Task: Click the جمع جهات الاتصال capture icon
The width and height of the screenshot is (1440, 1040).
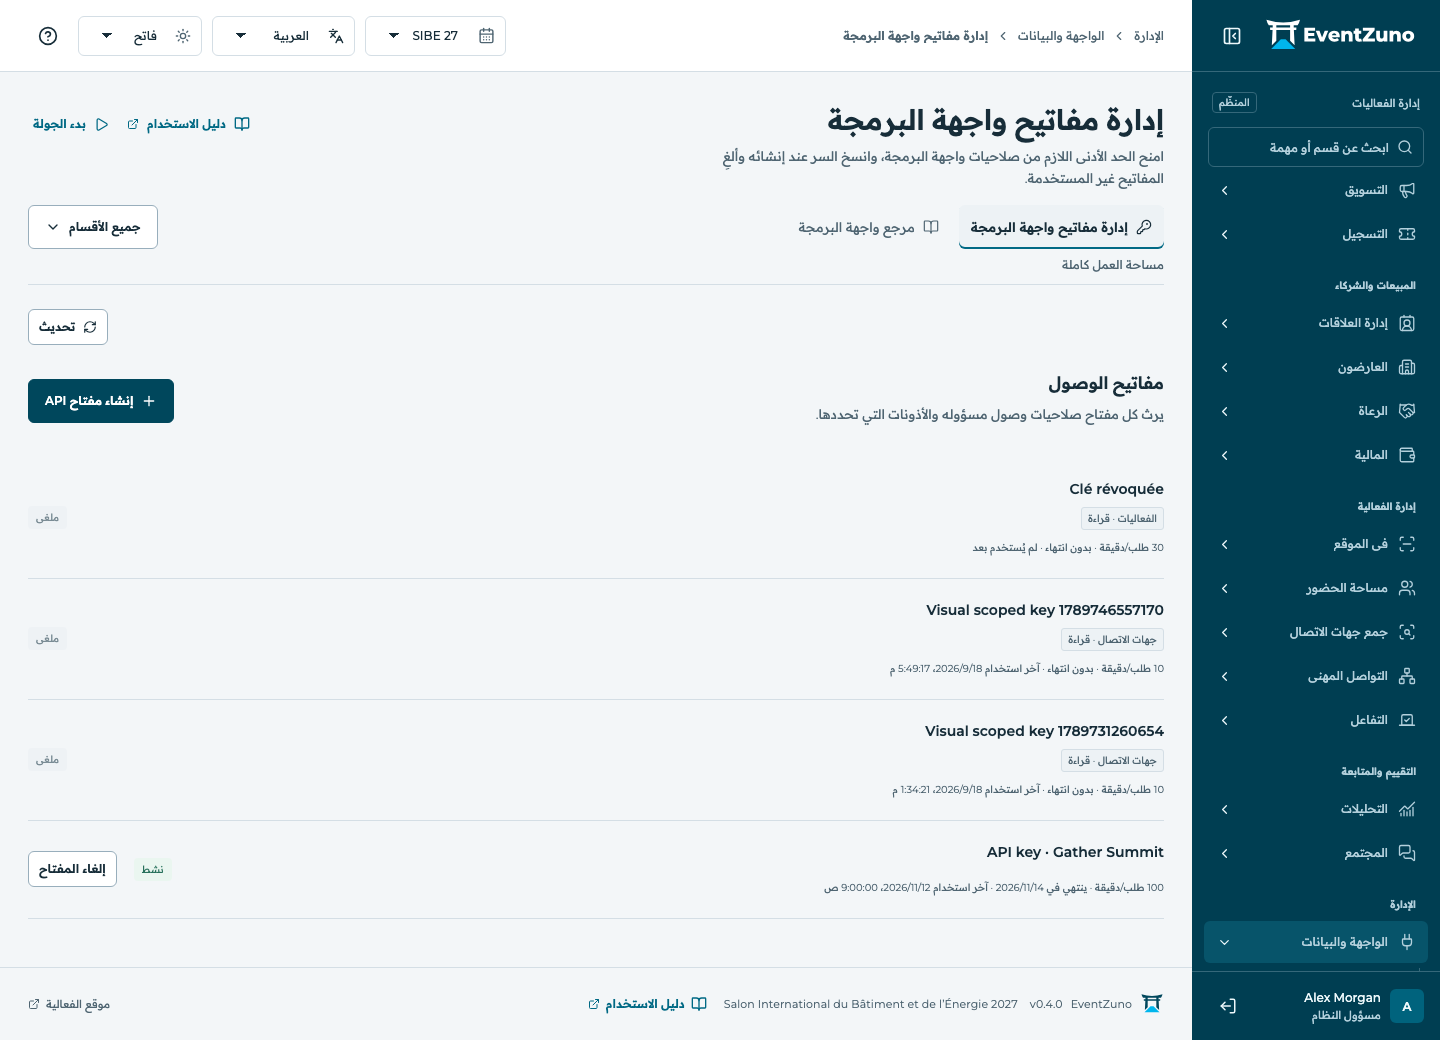Action: pos(1407,632)
